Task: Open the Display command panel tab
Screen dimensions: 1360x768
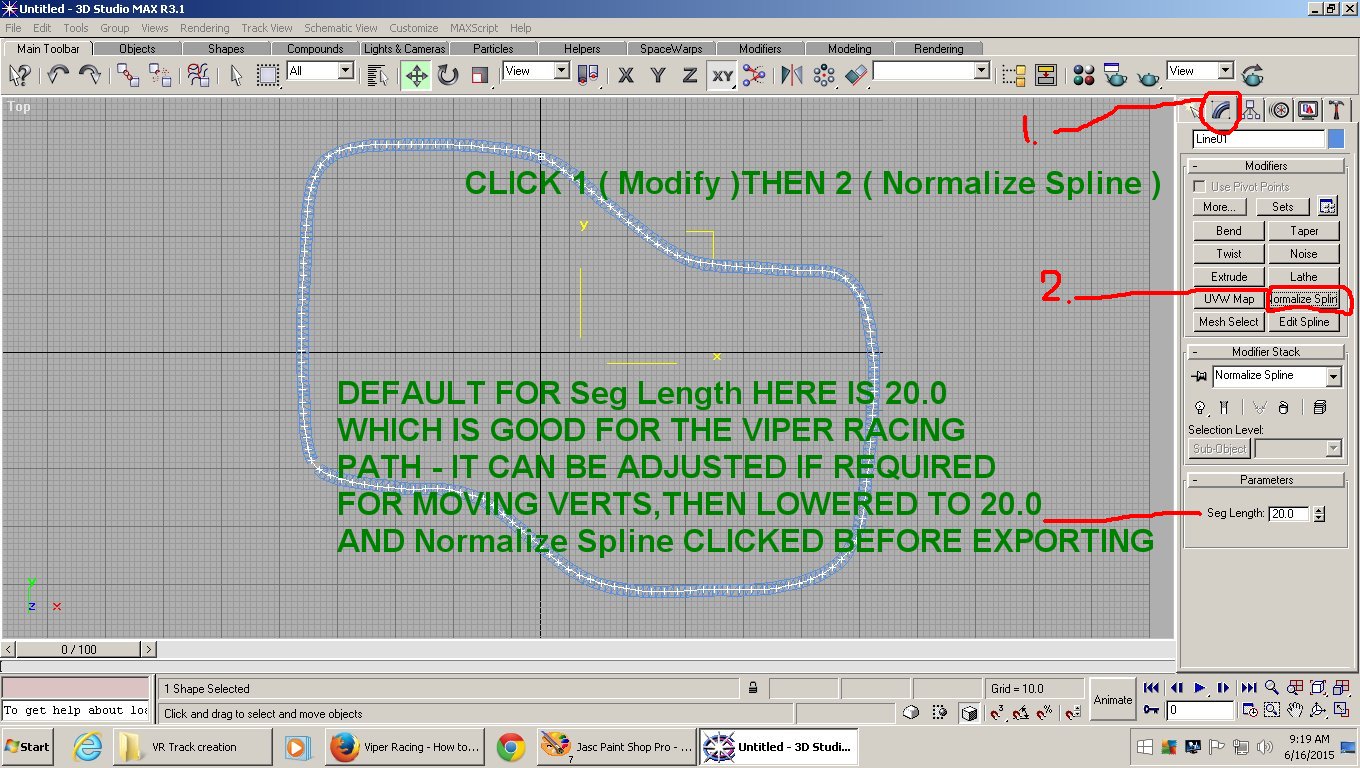Action: click(1307, 110)
